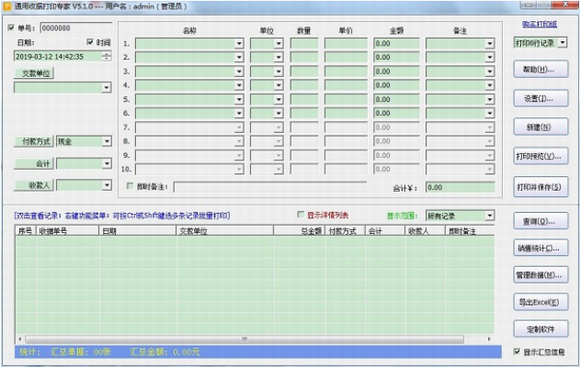Click the 单号 input field
This screenshot has height=367, width=580.
76,28
